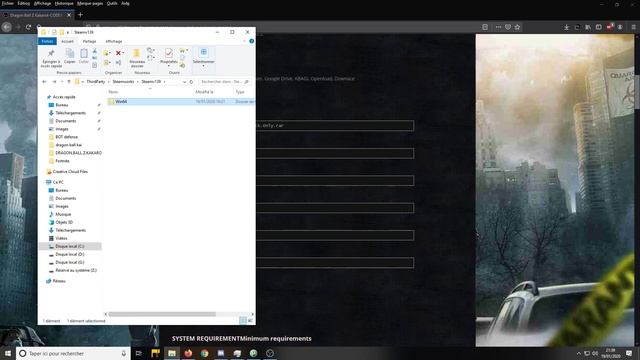The image size is (640, 360).
Task: Click ThirdParty in the breadcrumb path
Action: [96, 82]
